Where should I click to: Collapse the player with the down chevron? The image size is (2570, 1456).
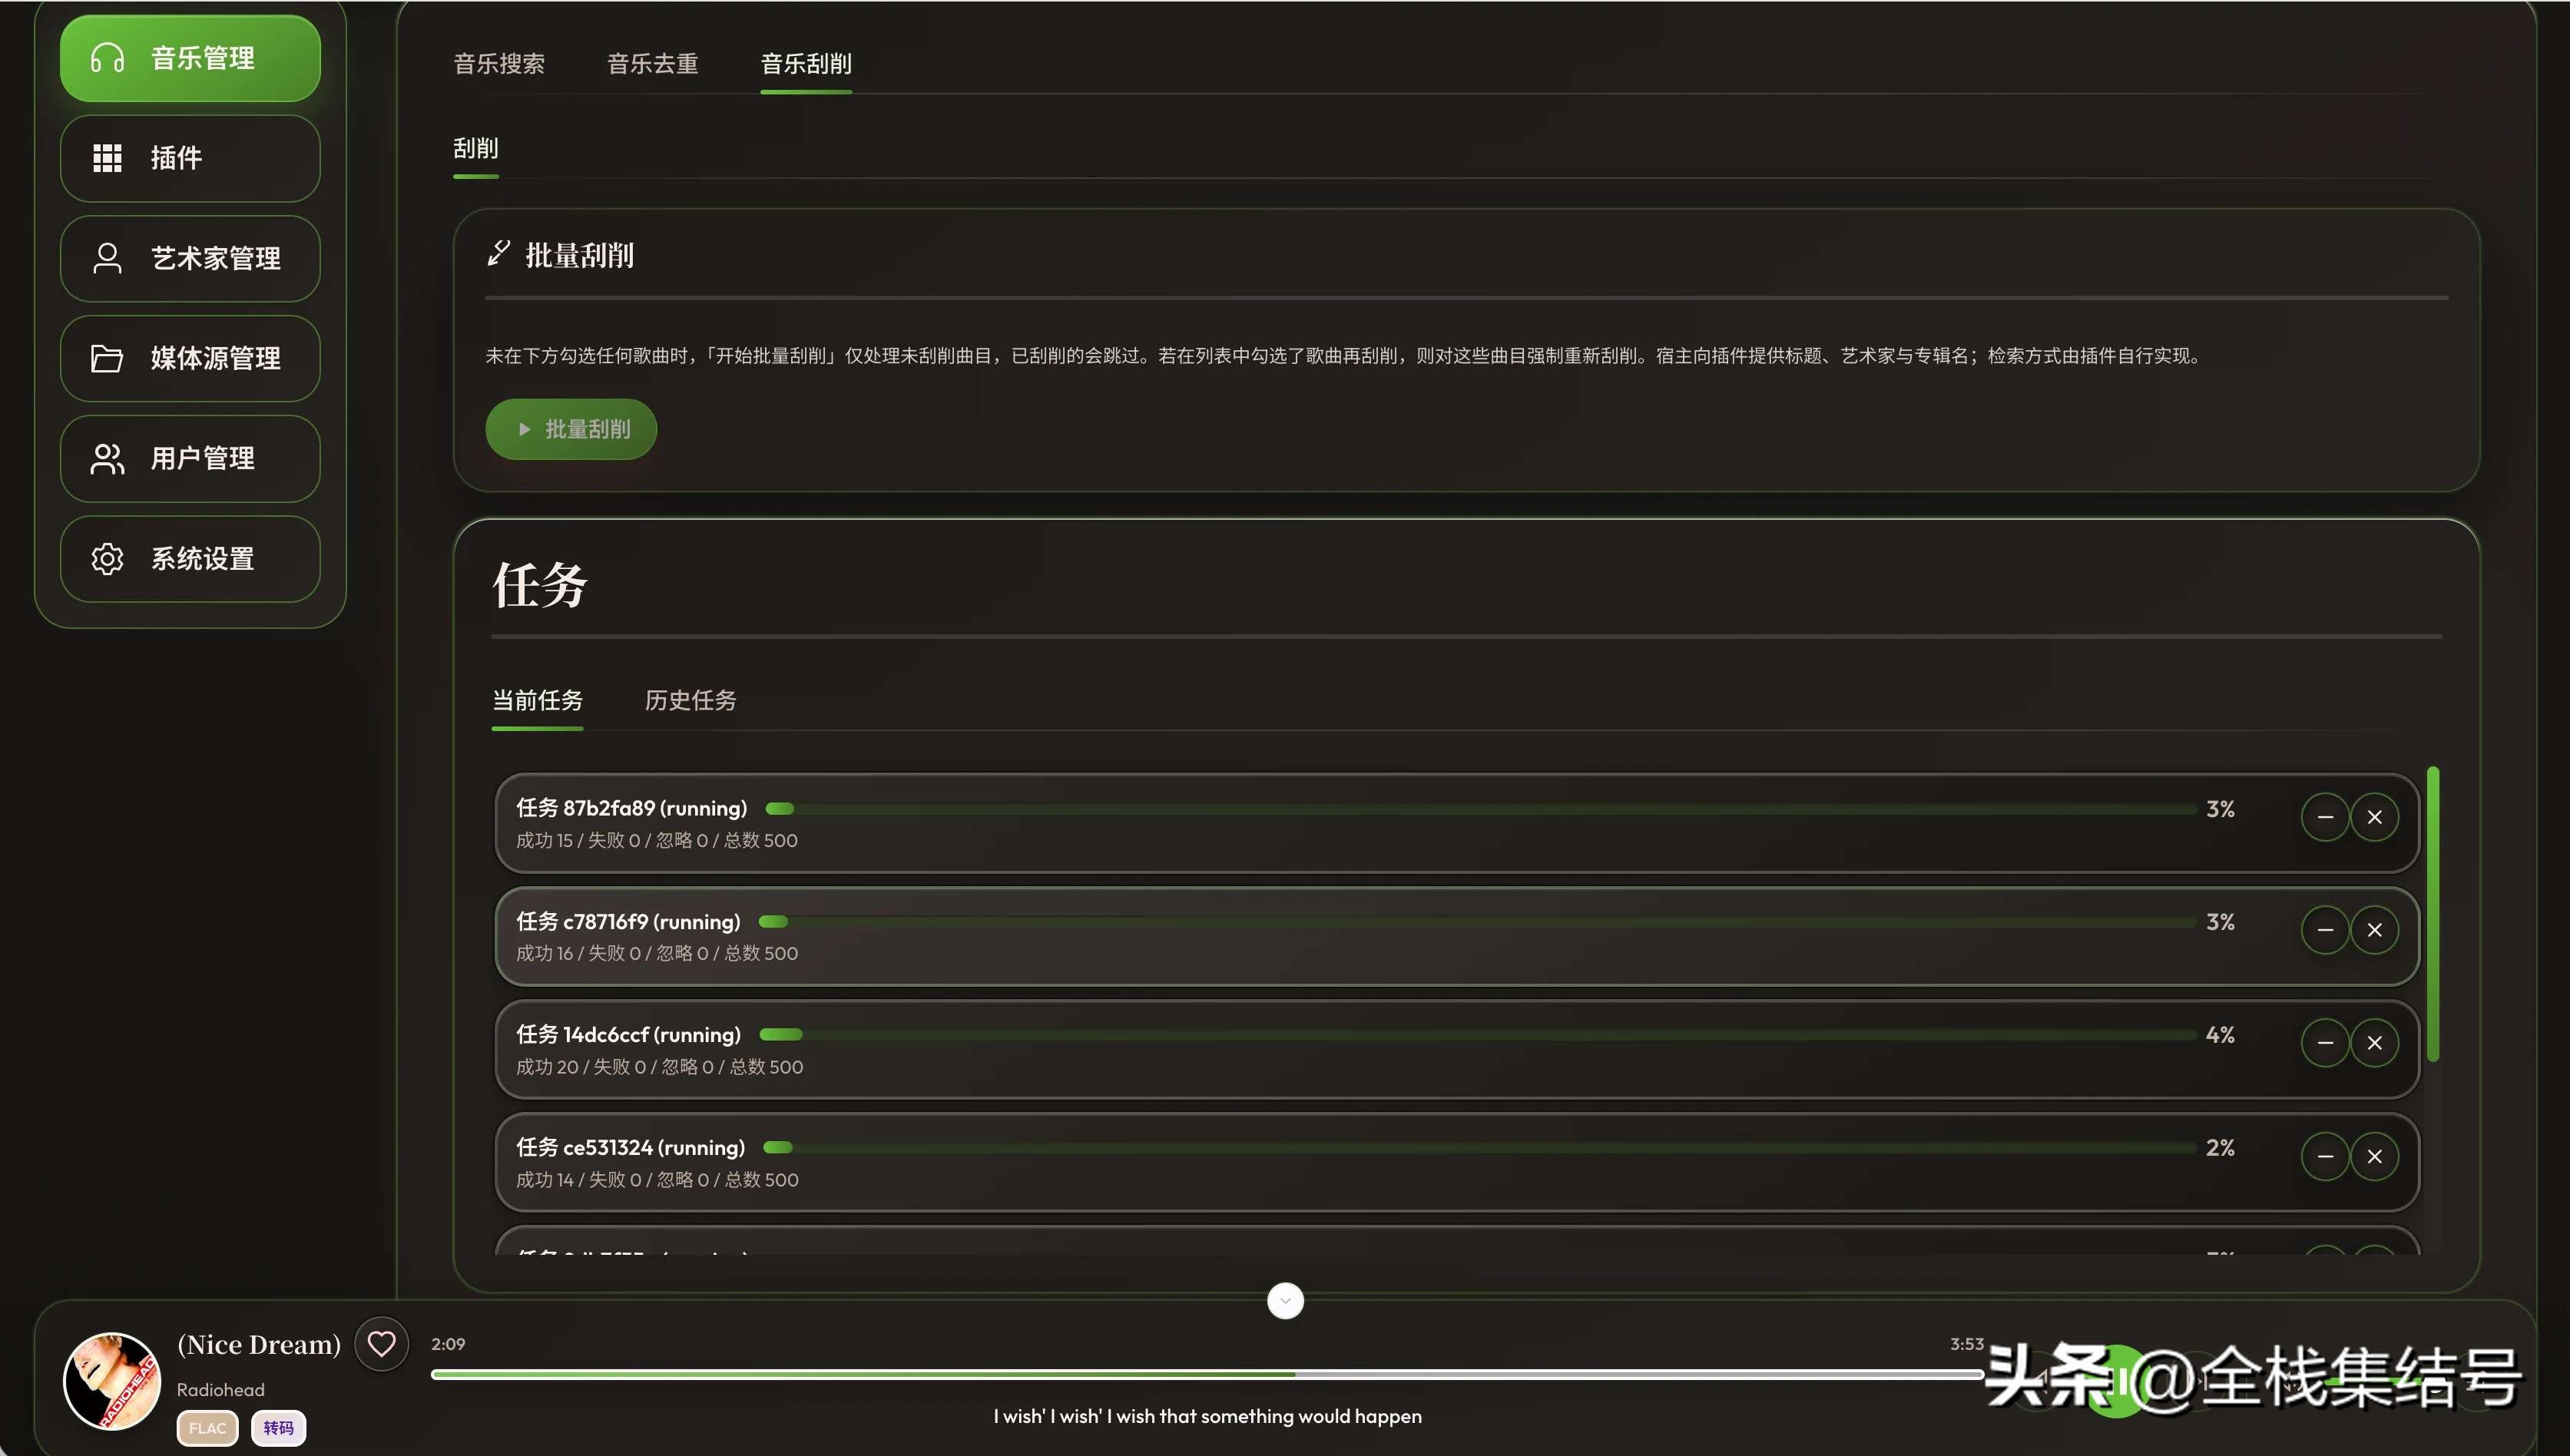click(x=1285, y=1300)
